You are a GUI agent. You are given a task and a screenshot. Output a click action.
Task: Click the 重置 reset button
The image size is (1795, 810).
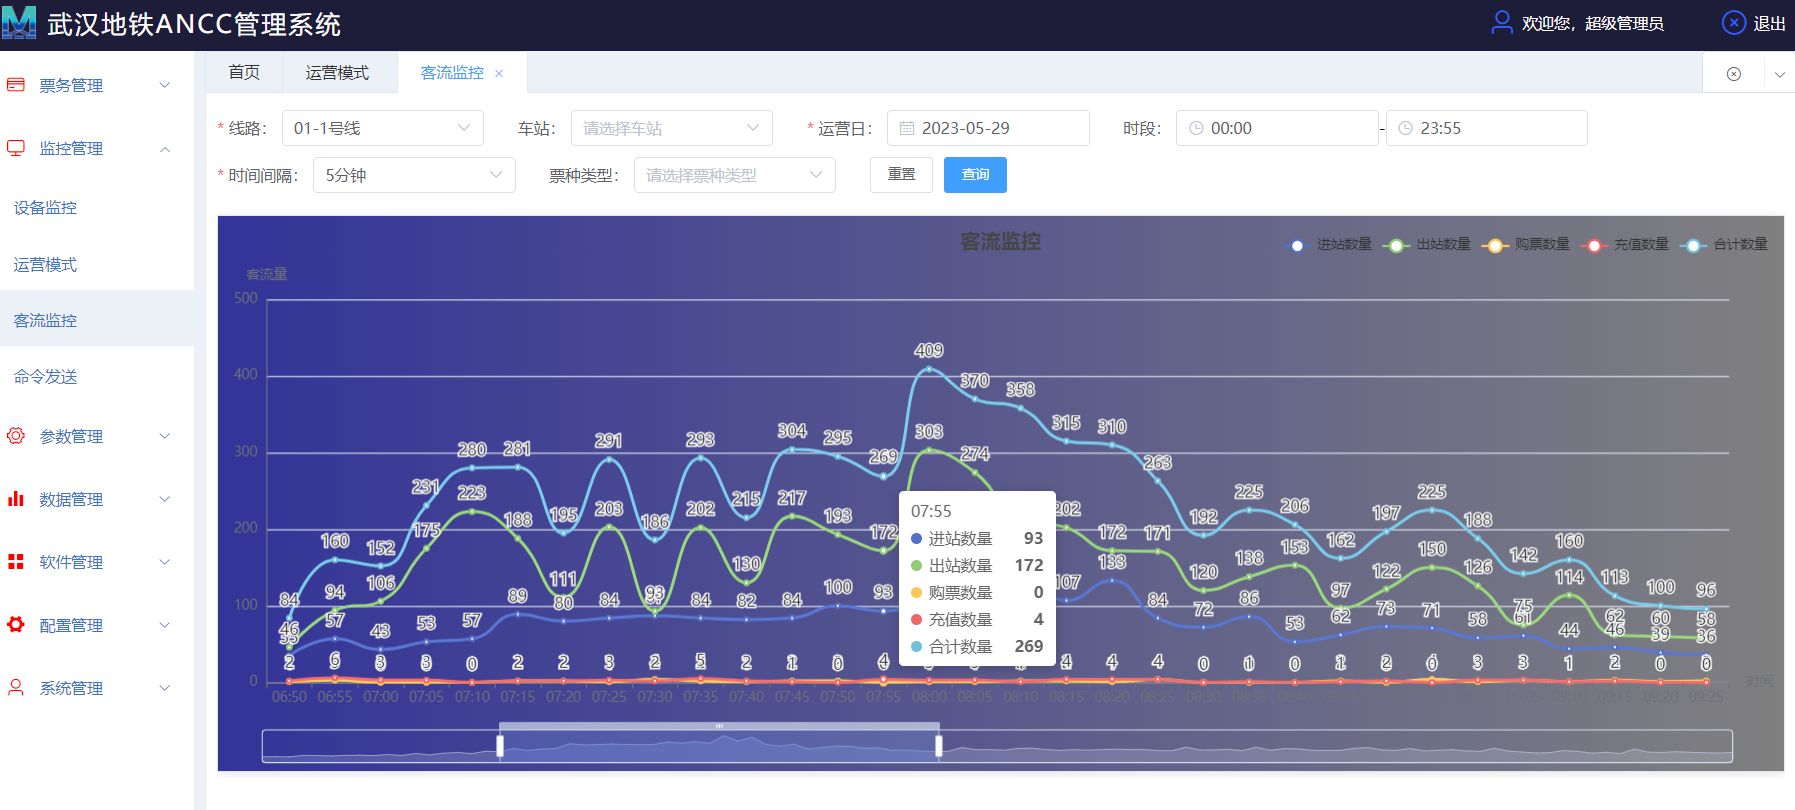click(901, 175)
